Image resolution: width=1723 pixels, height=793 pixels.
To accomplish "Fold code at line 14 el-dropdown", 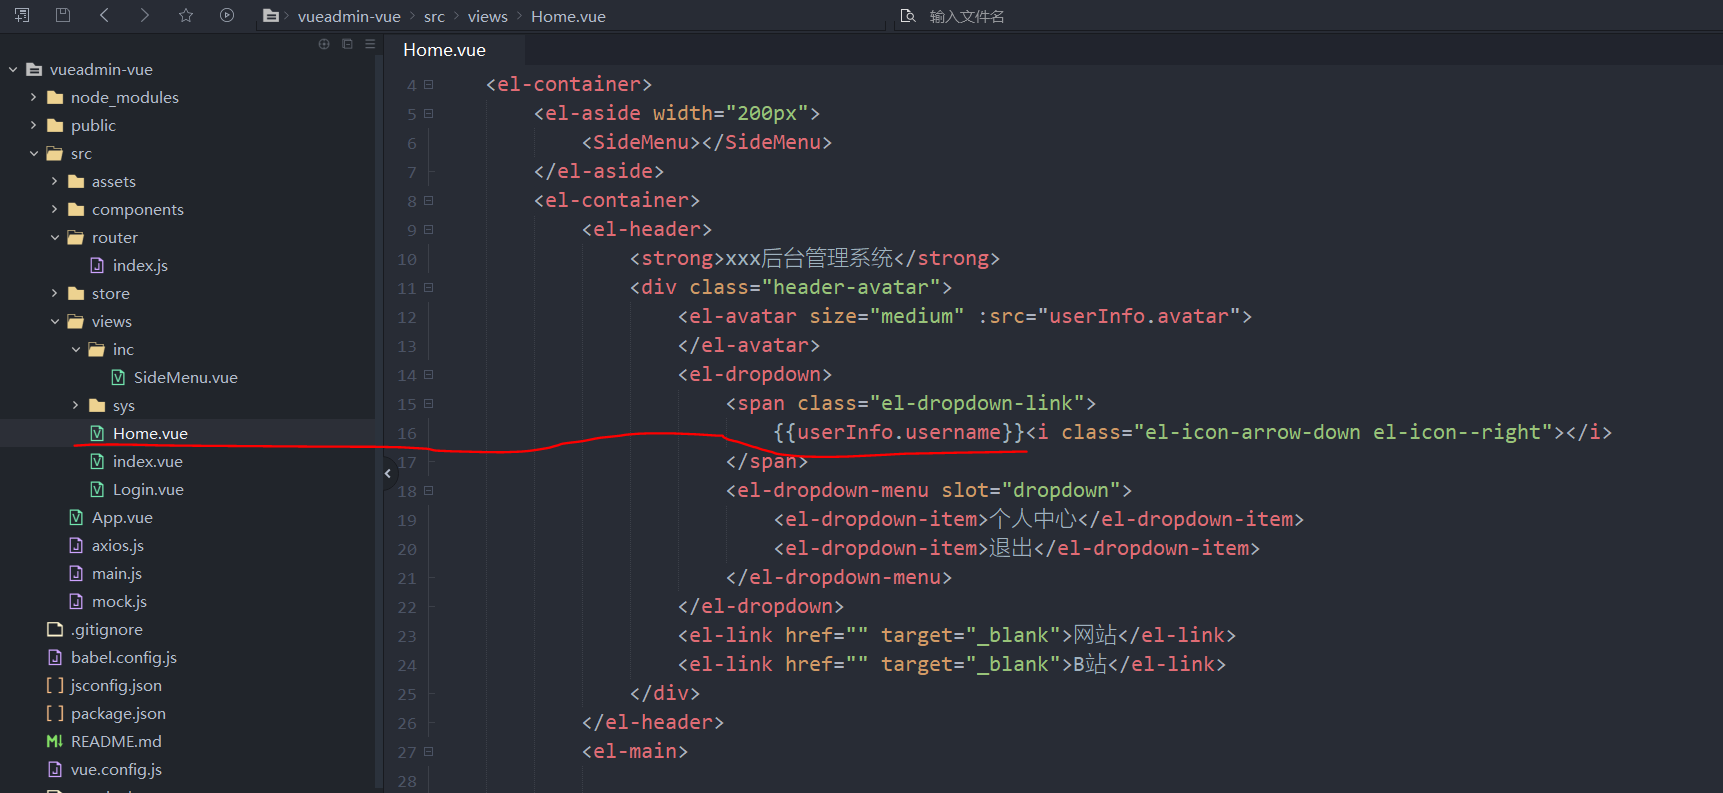I will tap(428, 375).
